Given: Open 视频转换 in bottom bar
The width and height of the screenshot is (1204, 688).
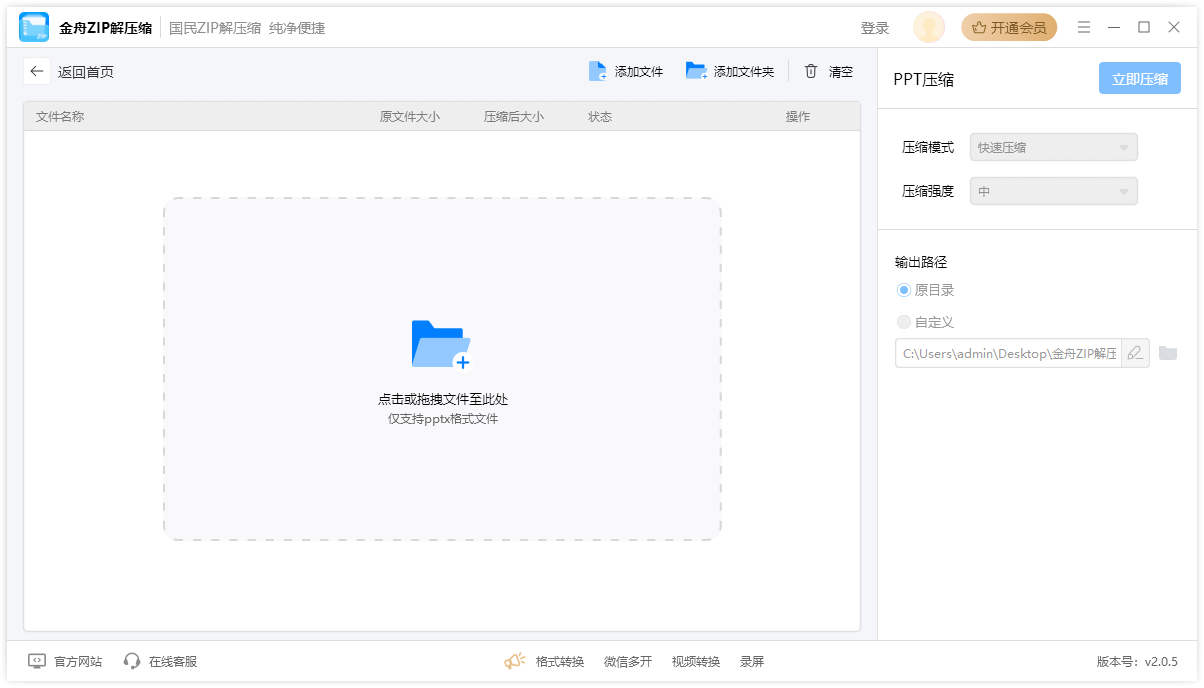Looking at the screenshot, I should tap(696, 662).
